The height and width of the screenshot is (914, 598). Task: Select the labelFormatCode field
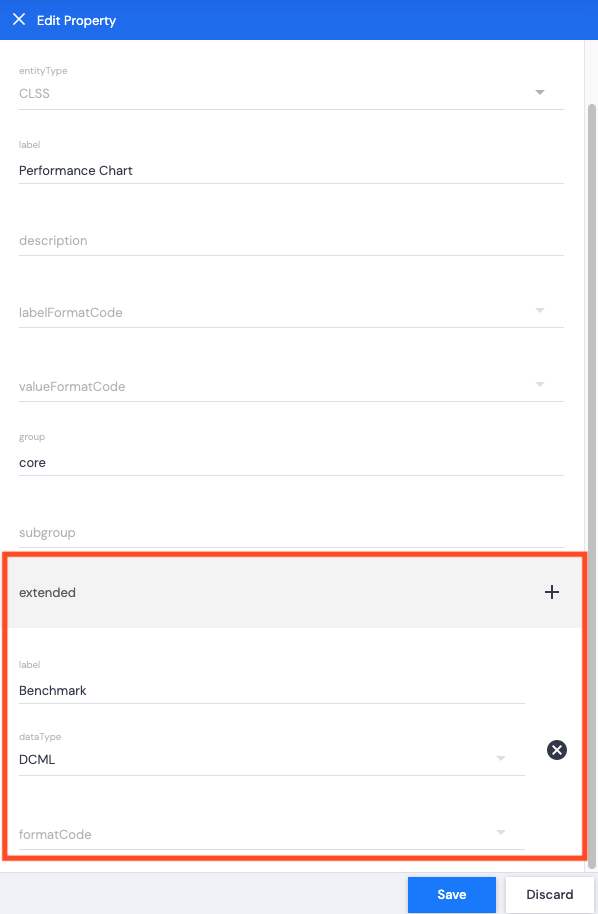coord(291,313)
